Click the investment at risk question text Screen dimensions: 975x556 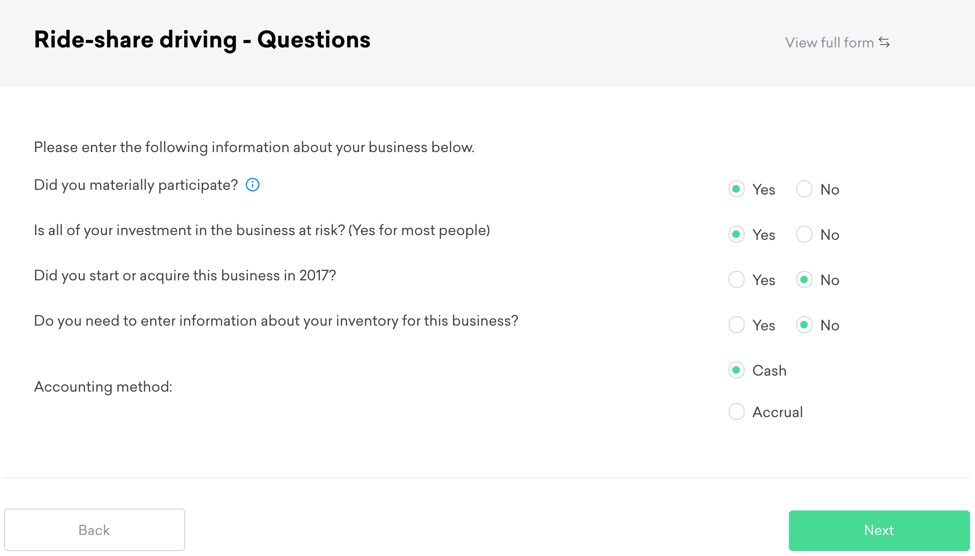[x=262, y=231]
